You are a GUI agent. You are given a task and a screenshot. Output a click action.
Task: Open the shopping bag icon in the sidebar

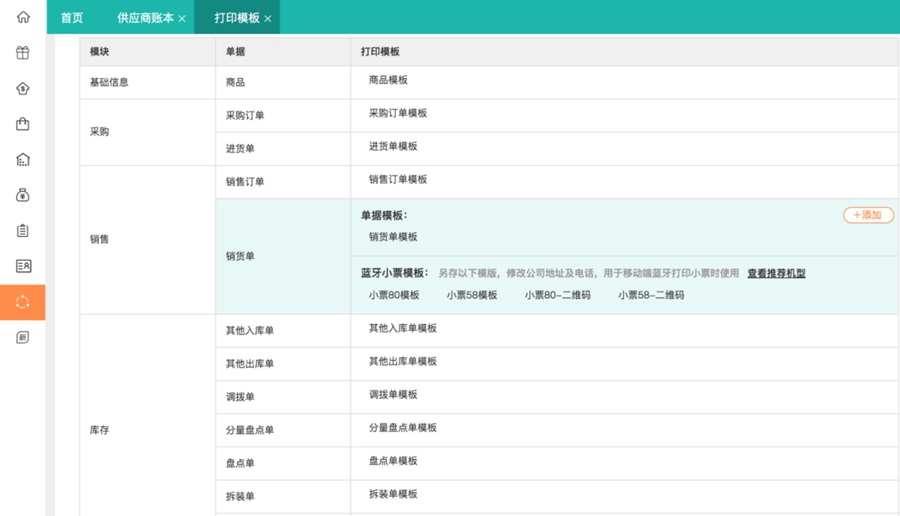pos(23,124)
